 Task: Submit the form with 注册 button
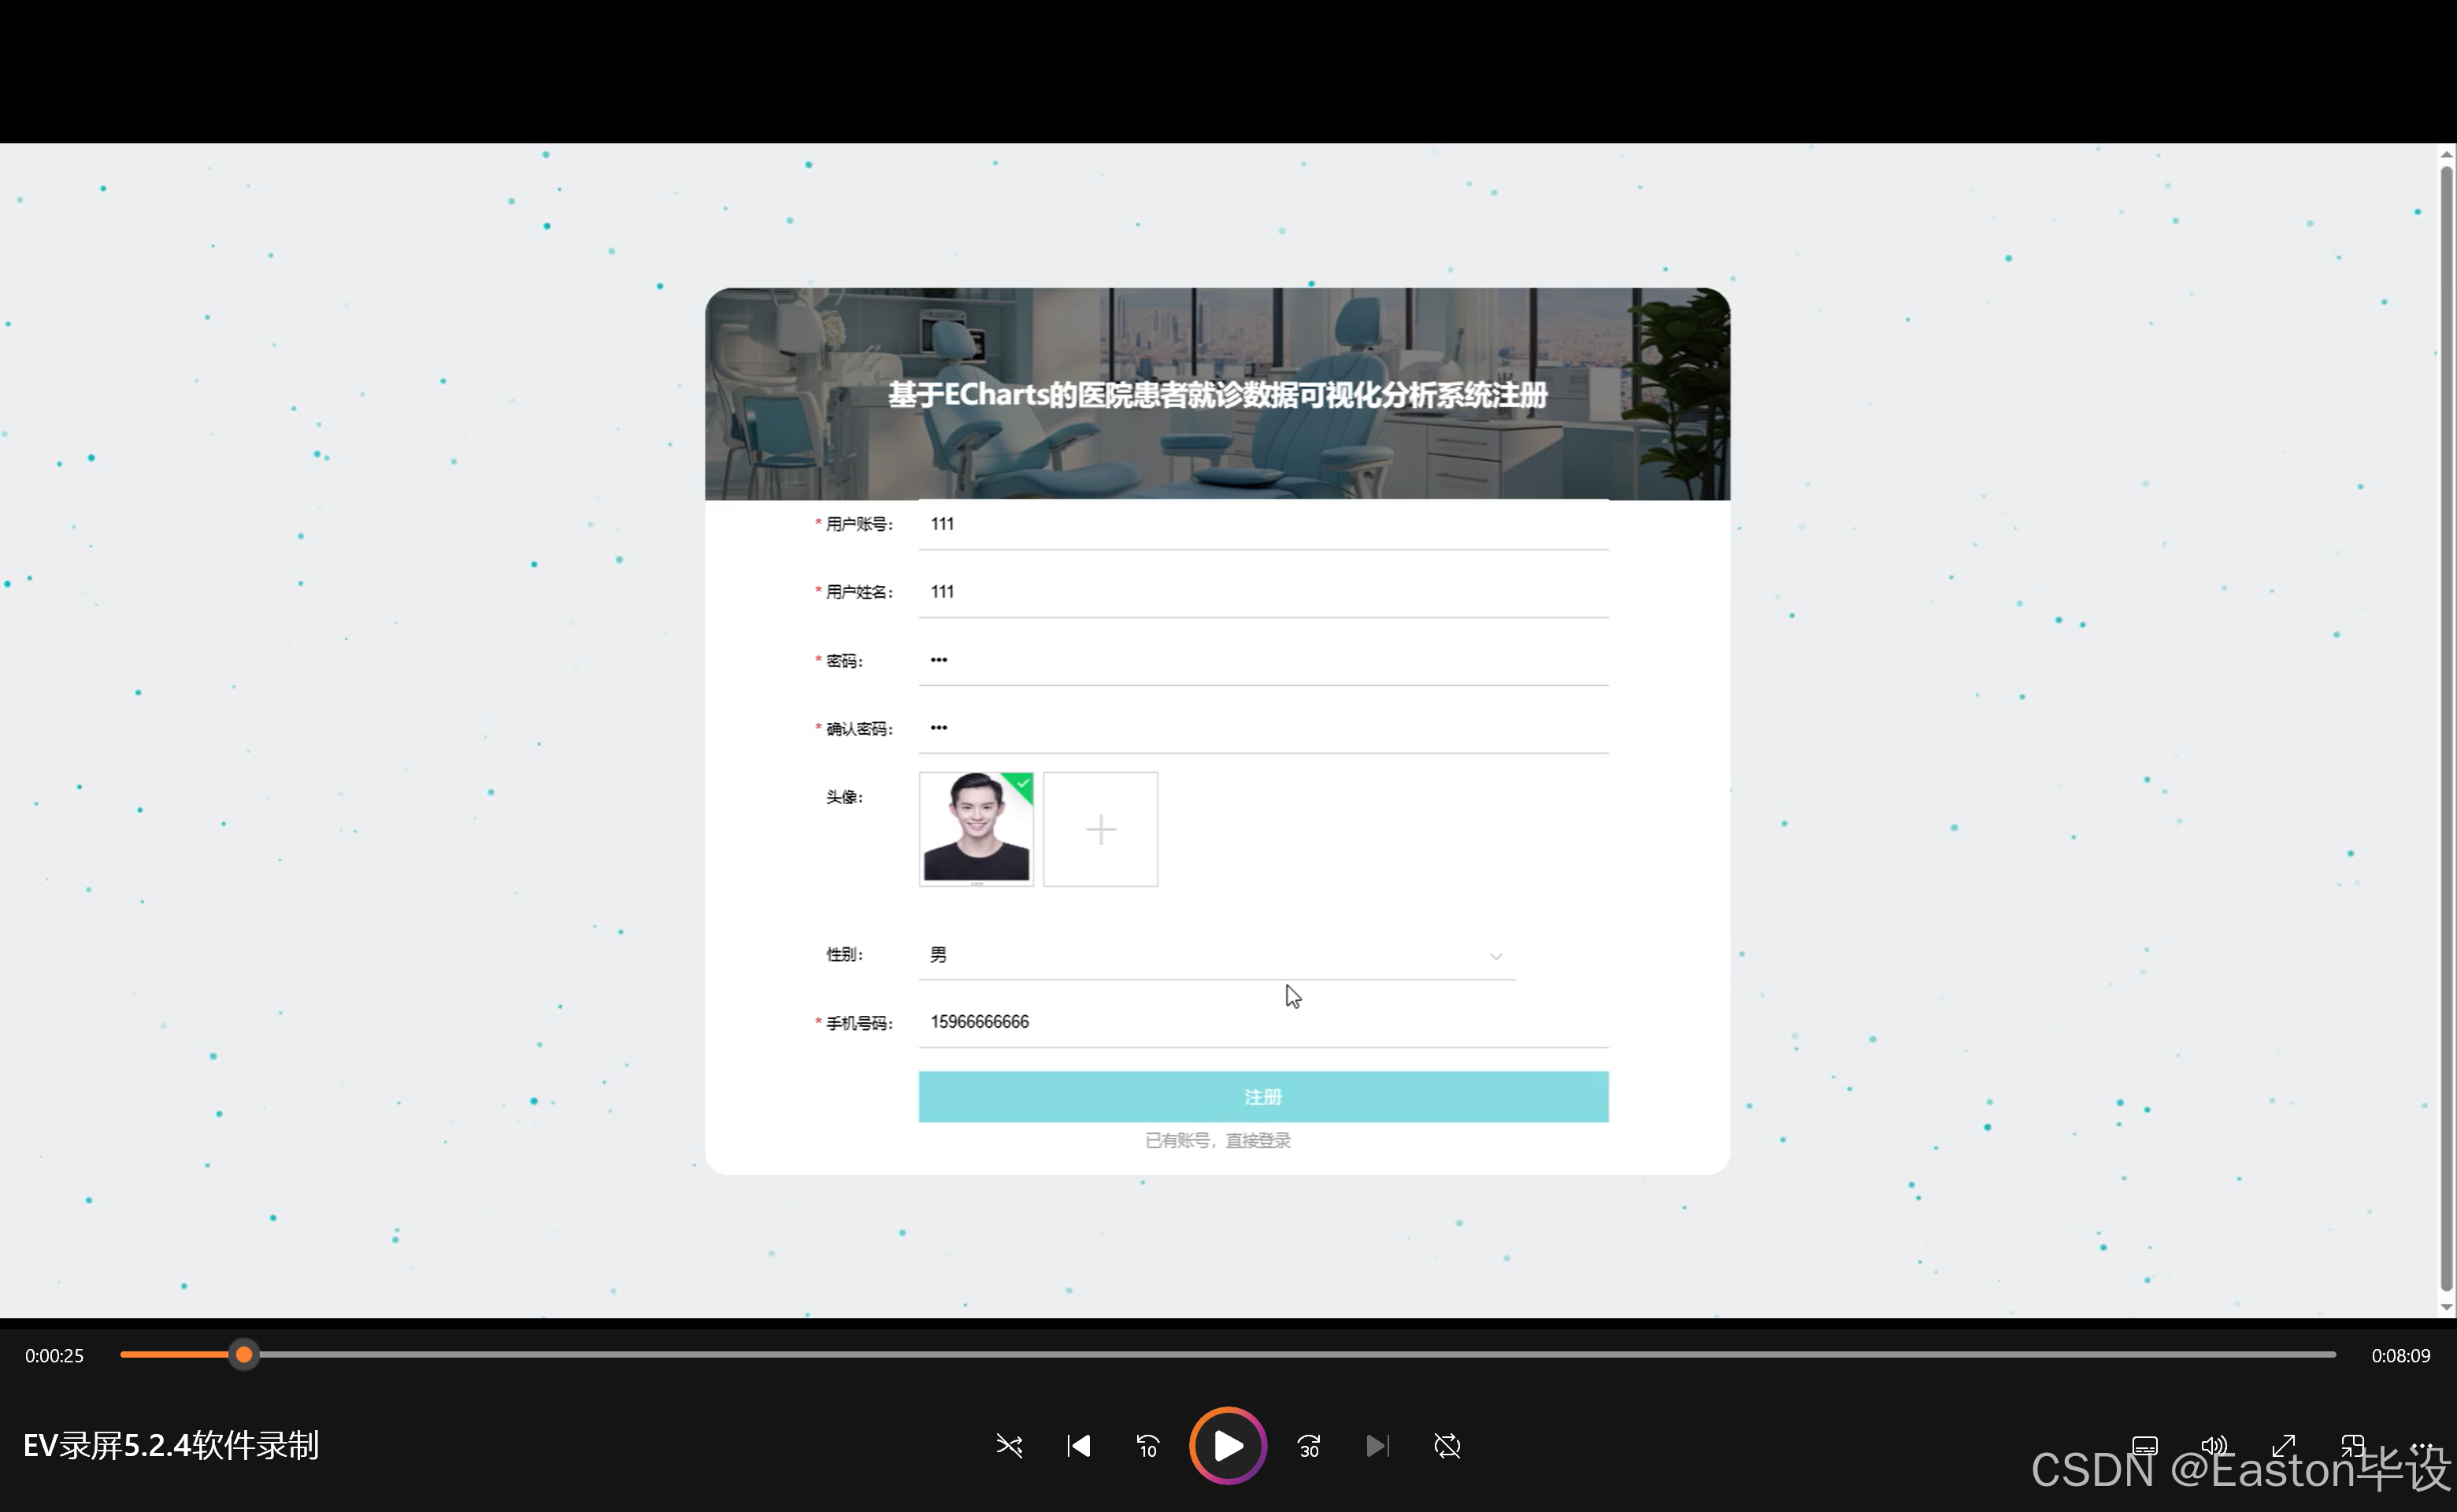tap(1263, 1097)
